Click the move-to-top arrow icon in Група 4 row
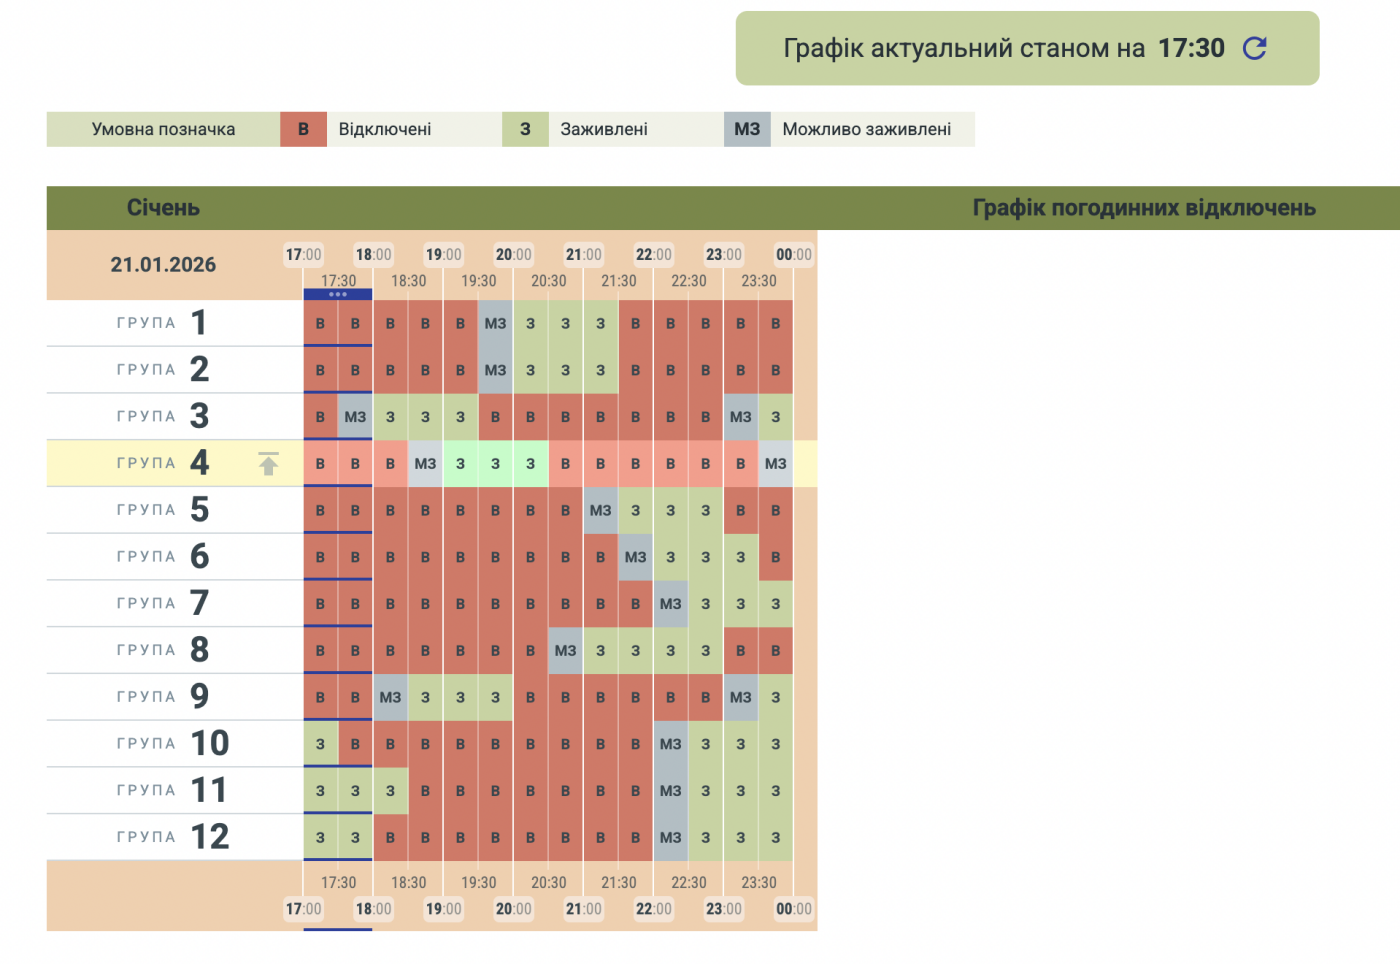 pyautogui.click(x=268, y=463)
